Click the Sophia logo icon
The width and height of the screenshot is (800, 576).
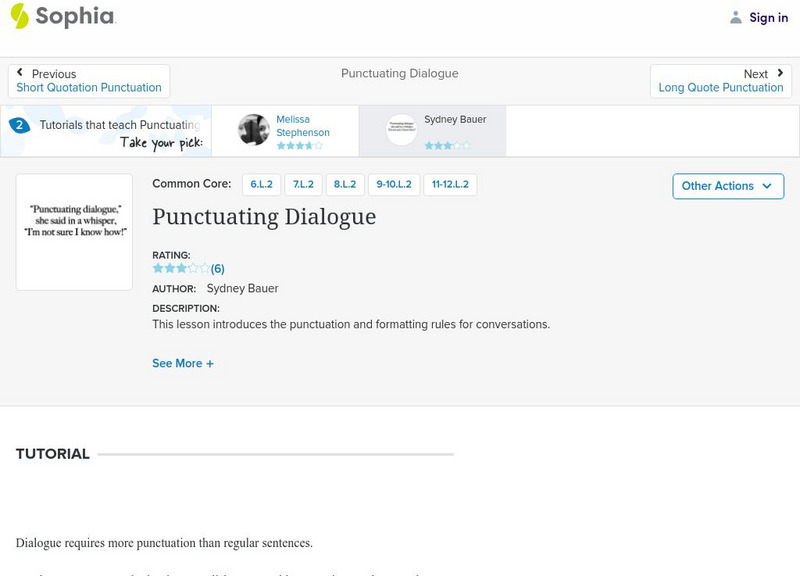pos(20,16)
